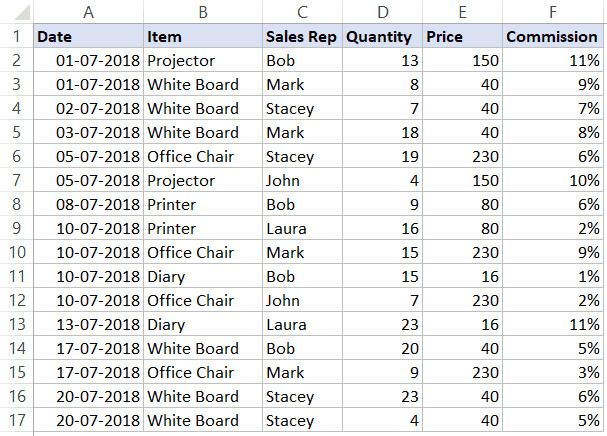Screen dimensions: 607x436
Task: Select column C header
Action: [x=301, y=12]
